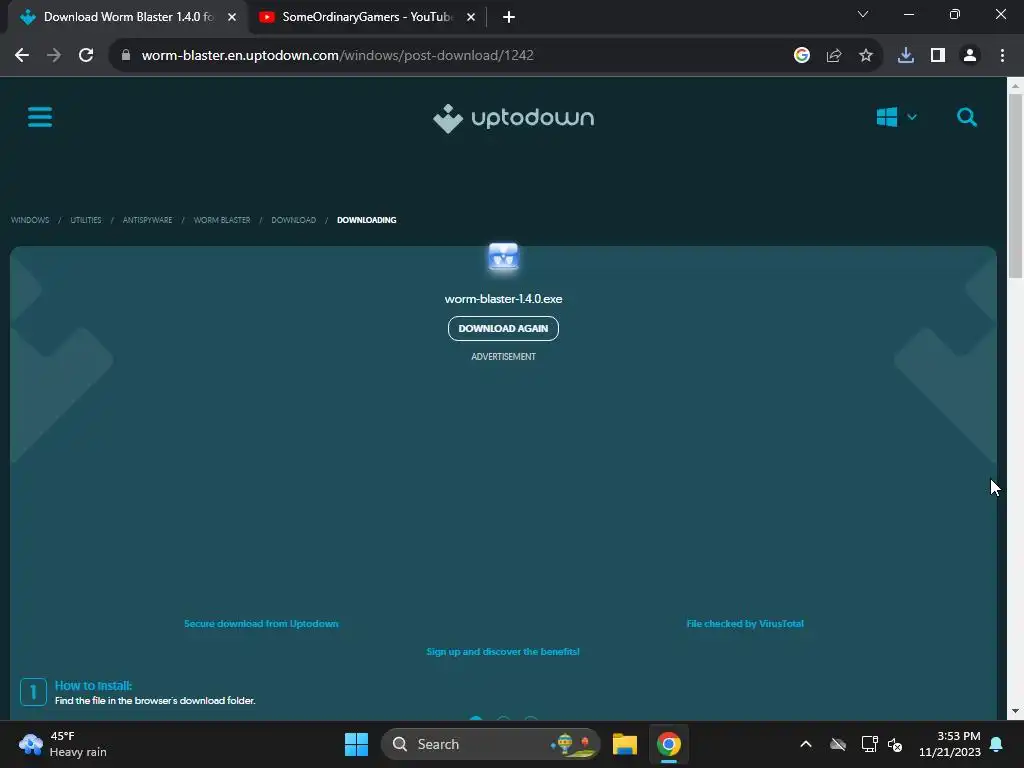Click the Uptodown logo
Screen dimensions: 1024x768
(513, 118)
